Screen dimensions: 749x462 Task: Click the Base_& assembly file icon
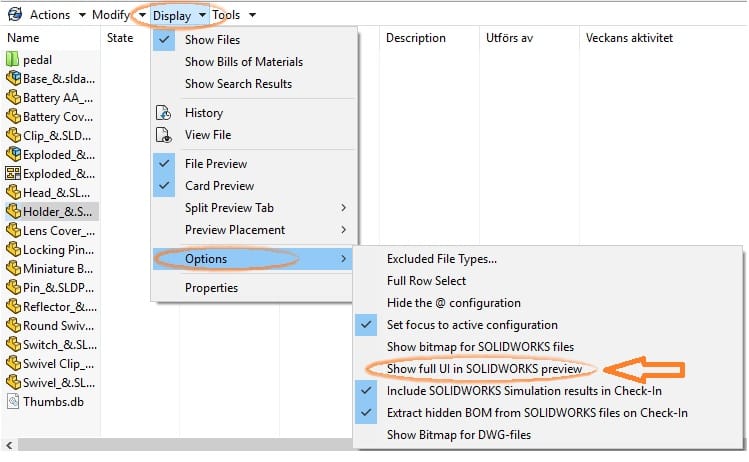click(13, 78)
